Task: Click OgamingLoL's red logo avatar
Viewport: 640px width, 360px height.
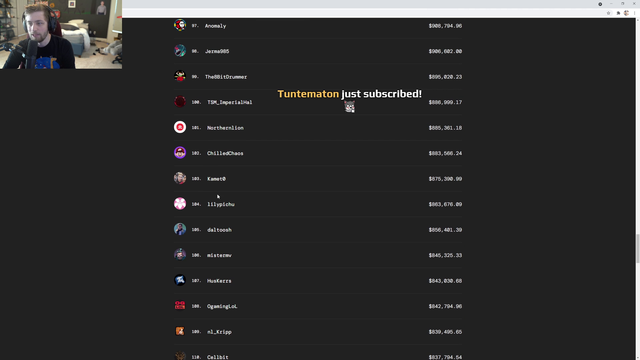Action: 180,306
